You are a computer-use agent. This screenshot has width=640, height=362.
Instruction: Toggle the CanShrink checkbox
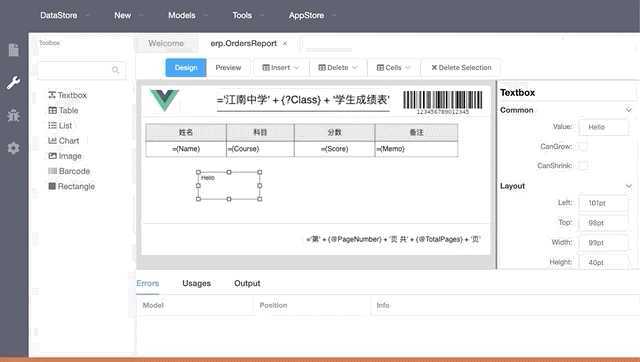583,165
